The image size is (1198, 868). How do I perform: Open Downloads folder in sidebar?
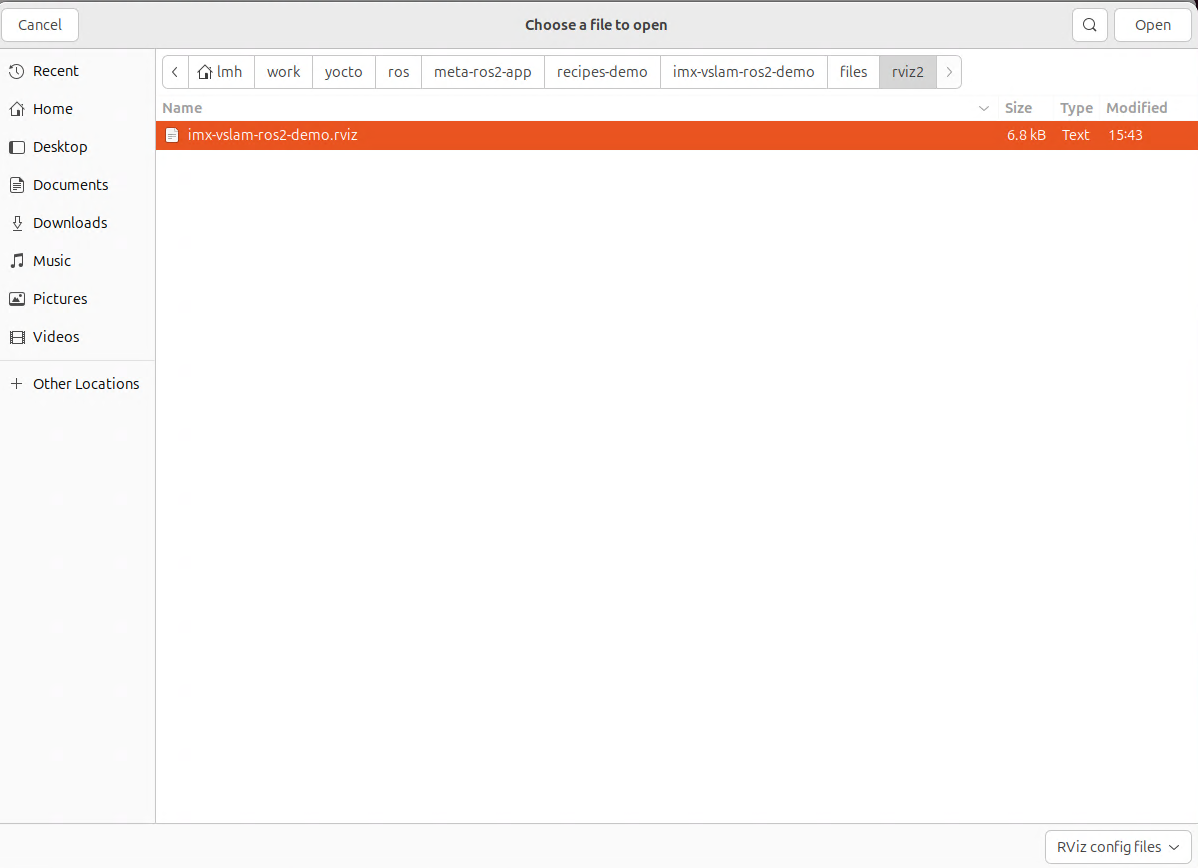click(70, 223)
